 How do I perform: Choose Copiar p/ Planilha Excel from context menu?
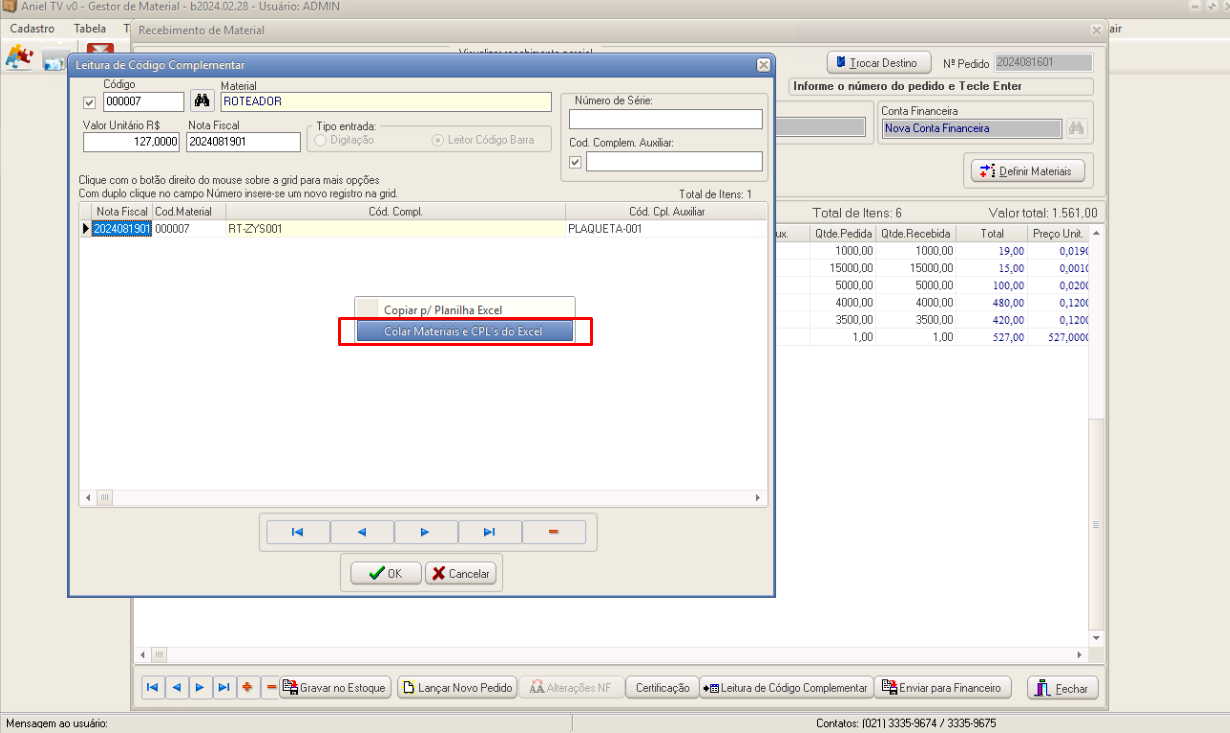(463, 310)
